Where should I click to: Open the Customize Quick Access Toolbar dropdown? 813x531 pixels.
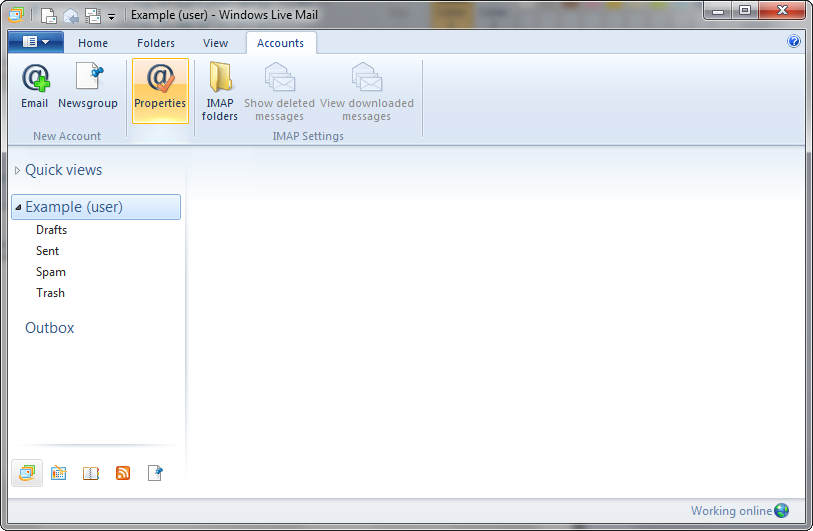click(x=111, y=16)
